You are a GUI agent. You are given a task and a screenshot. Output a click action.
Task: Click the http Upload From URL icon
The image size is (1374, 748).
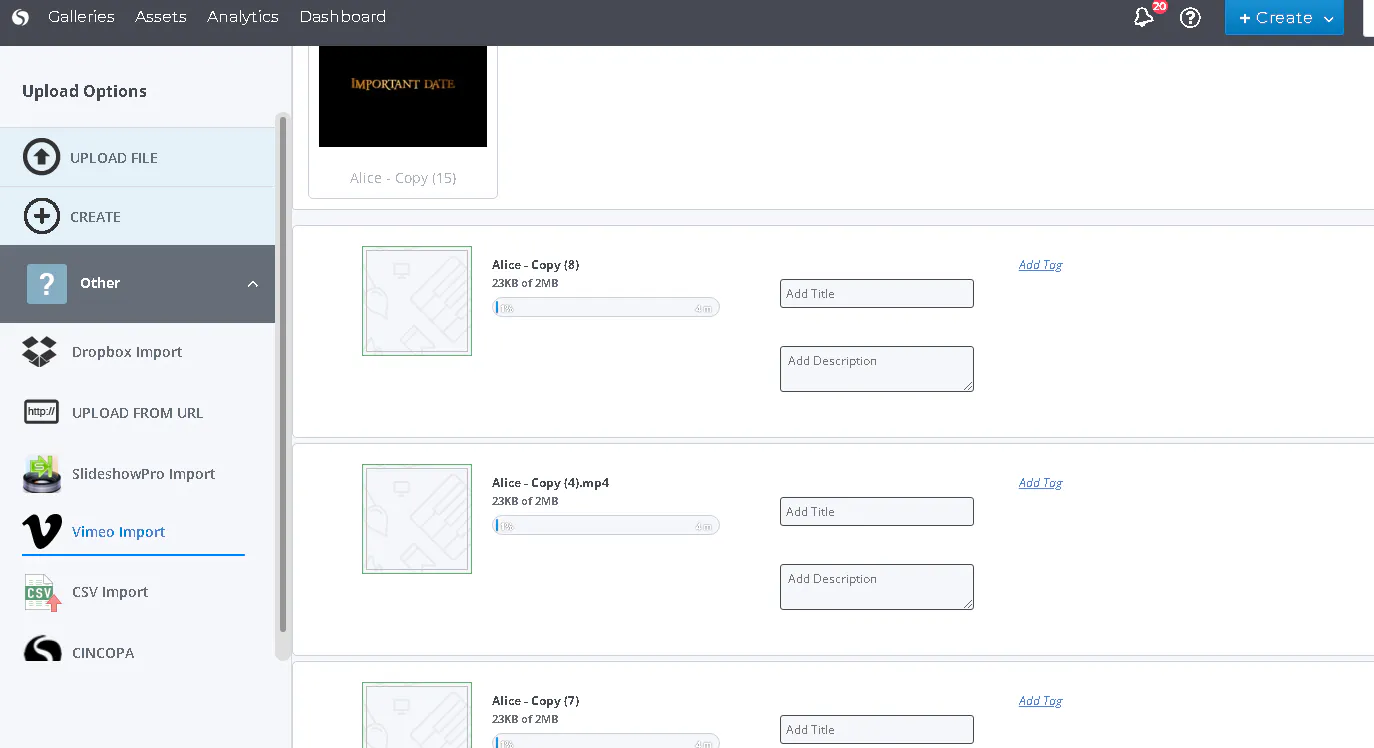(x=41, y=412)
